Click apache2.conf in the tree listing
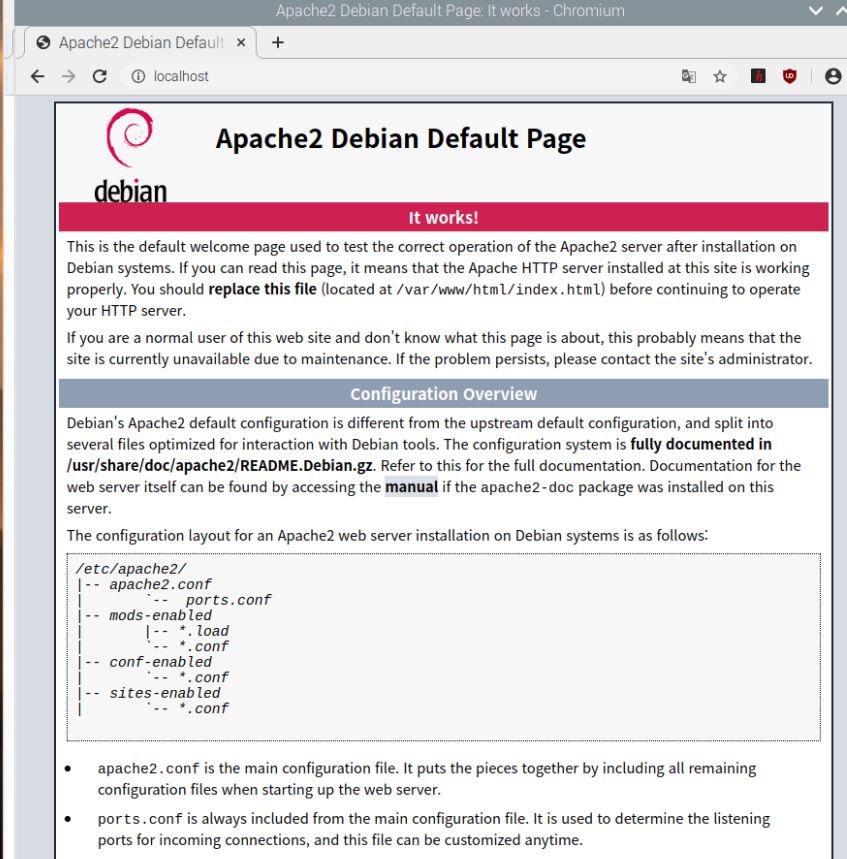847x859 pixels. click(x=160, y=585)
